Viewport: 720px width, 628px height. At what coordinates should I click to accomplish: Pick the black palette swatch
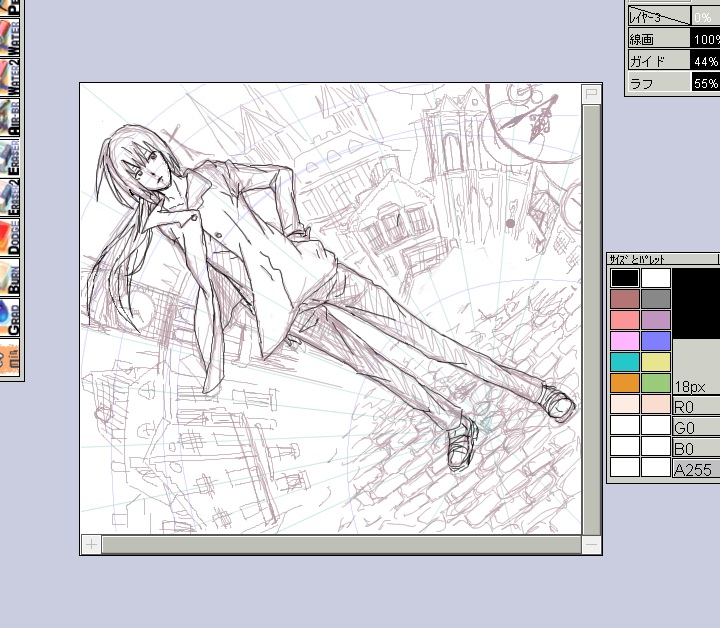pyautogui.click(x=624, y=278)
